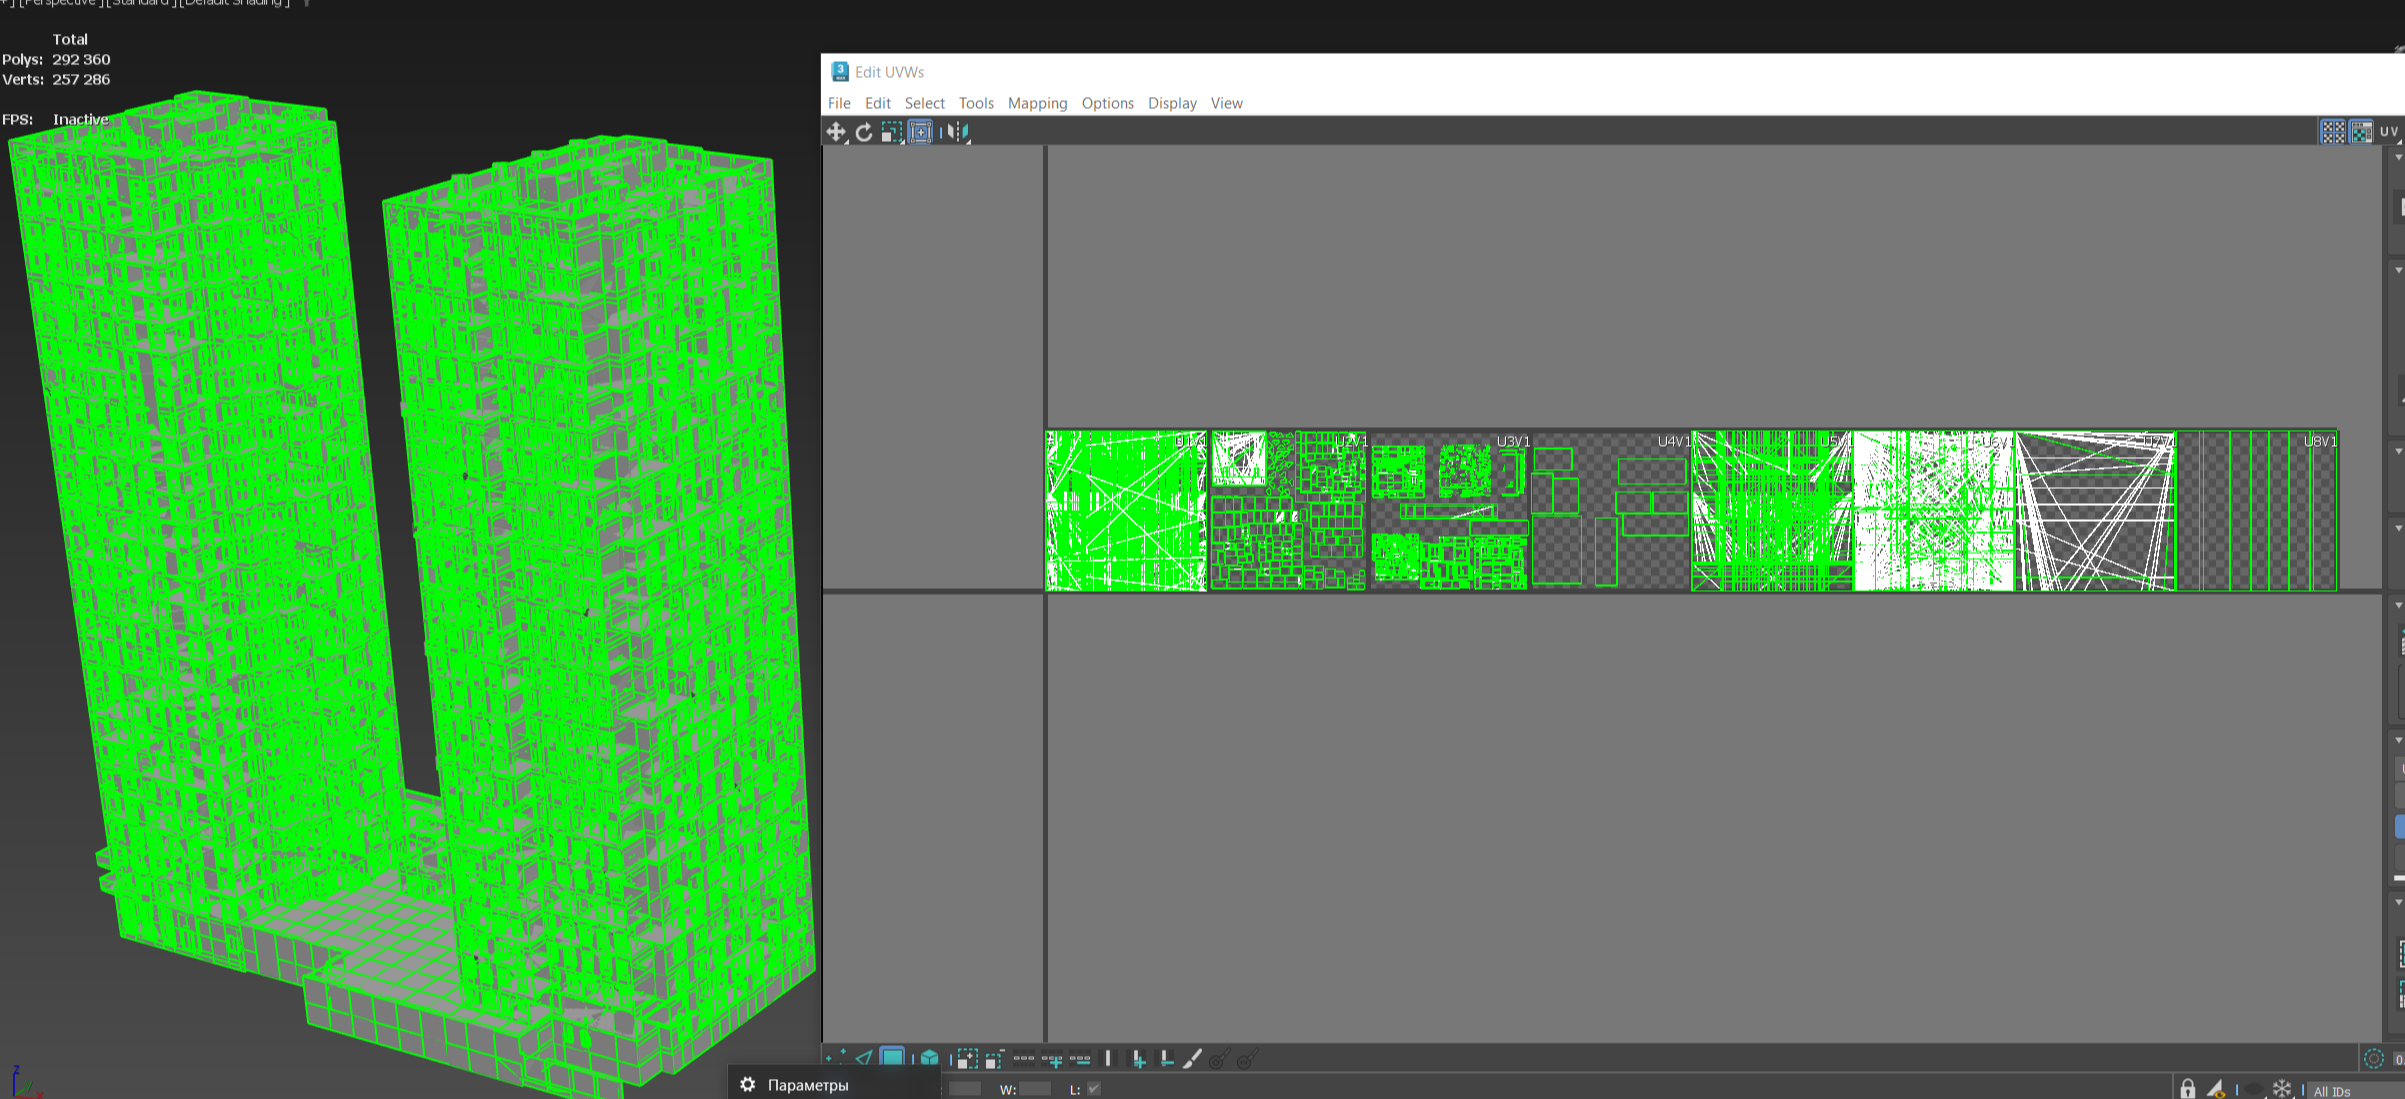Select the Move tool in Edit UVWs toolbar
2405x1099 pixels.
(836, 132)
